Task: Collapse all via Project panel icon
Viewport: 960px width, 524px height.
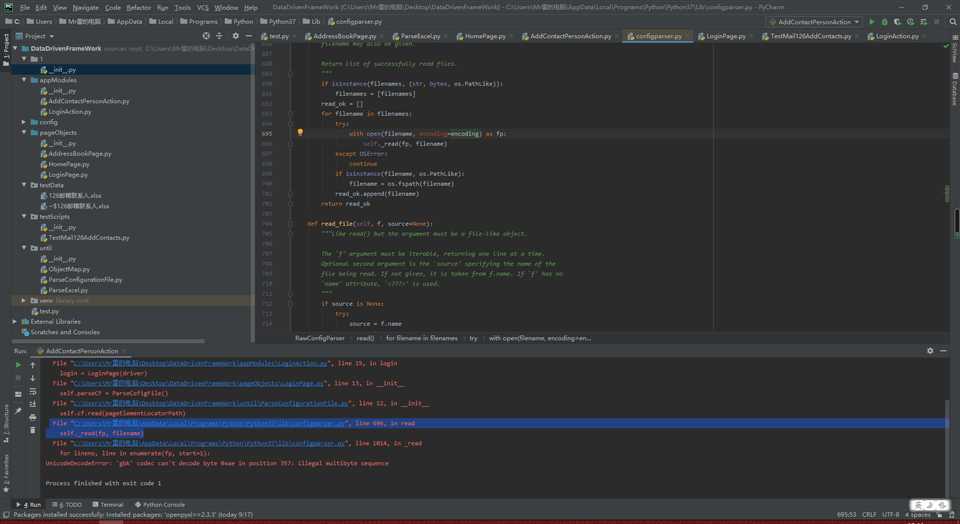Action: [x=219, y=36]
